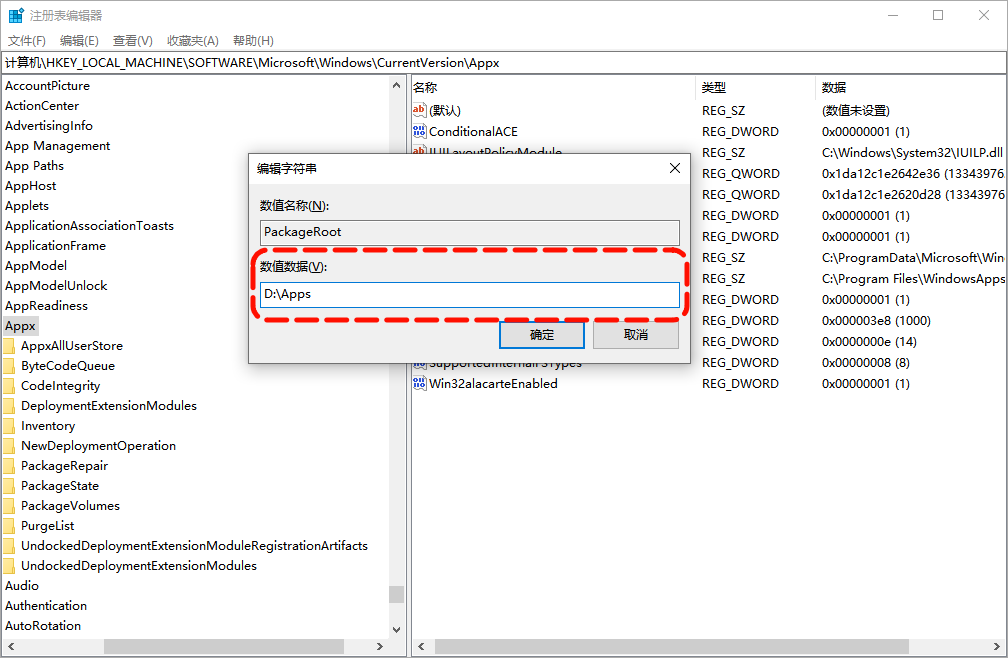Select the ConditionalACE DWORD icon
1008x658 pixels.
419,131
